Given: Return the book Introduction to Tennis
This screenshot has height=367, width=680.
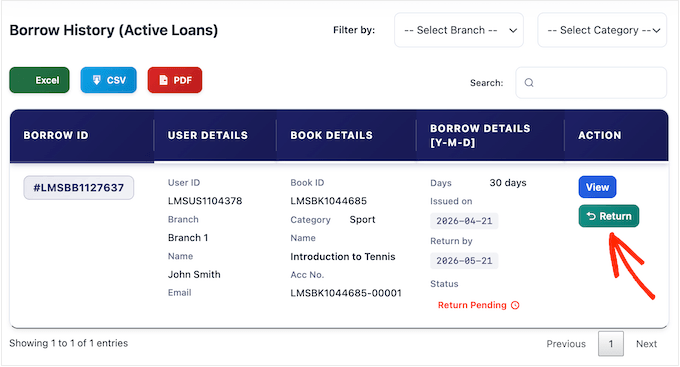Looking at the screenshot, I should point(609,216).
